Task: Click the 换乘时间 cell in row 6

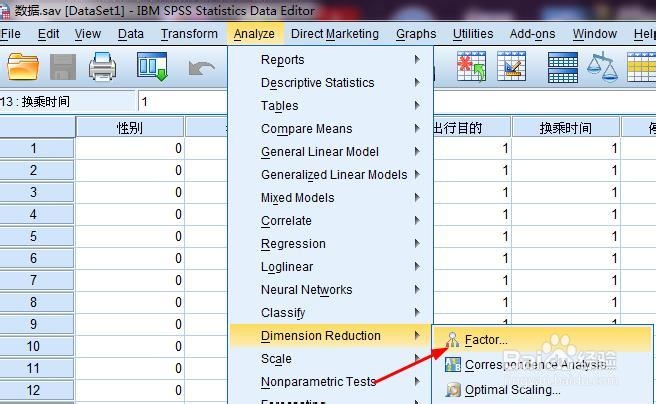Action: [566, 258]
